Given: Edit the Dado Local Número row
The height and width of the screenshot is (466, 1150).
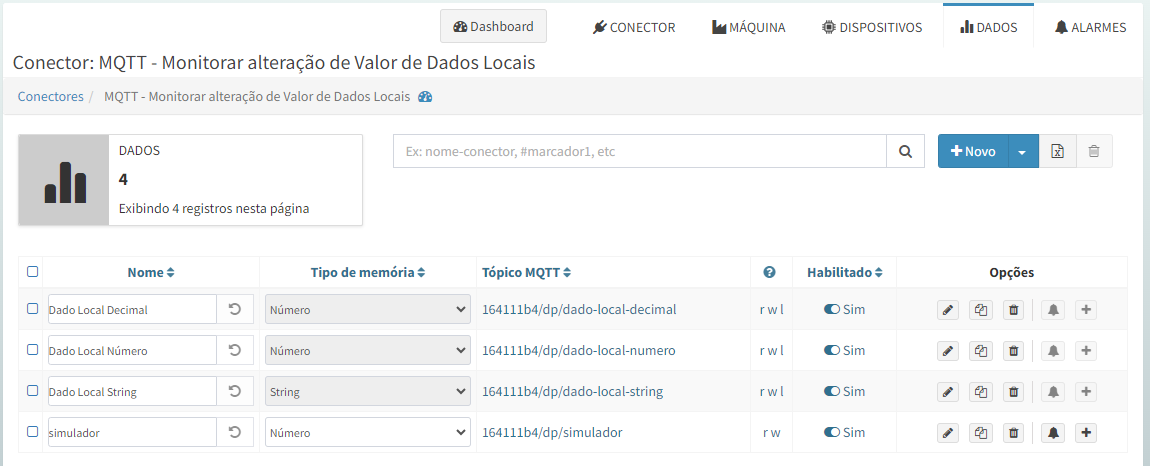Looking at the screenshot, I should pyautogui.click(x=948, y=351).
